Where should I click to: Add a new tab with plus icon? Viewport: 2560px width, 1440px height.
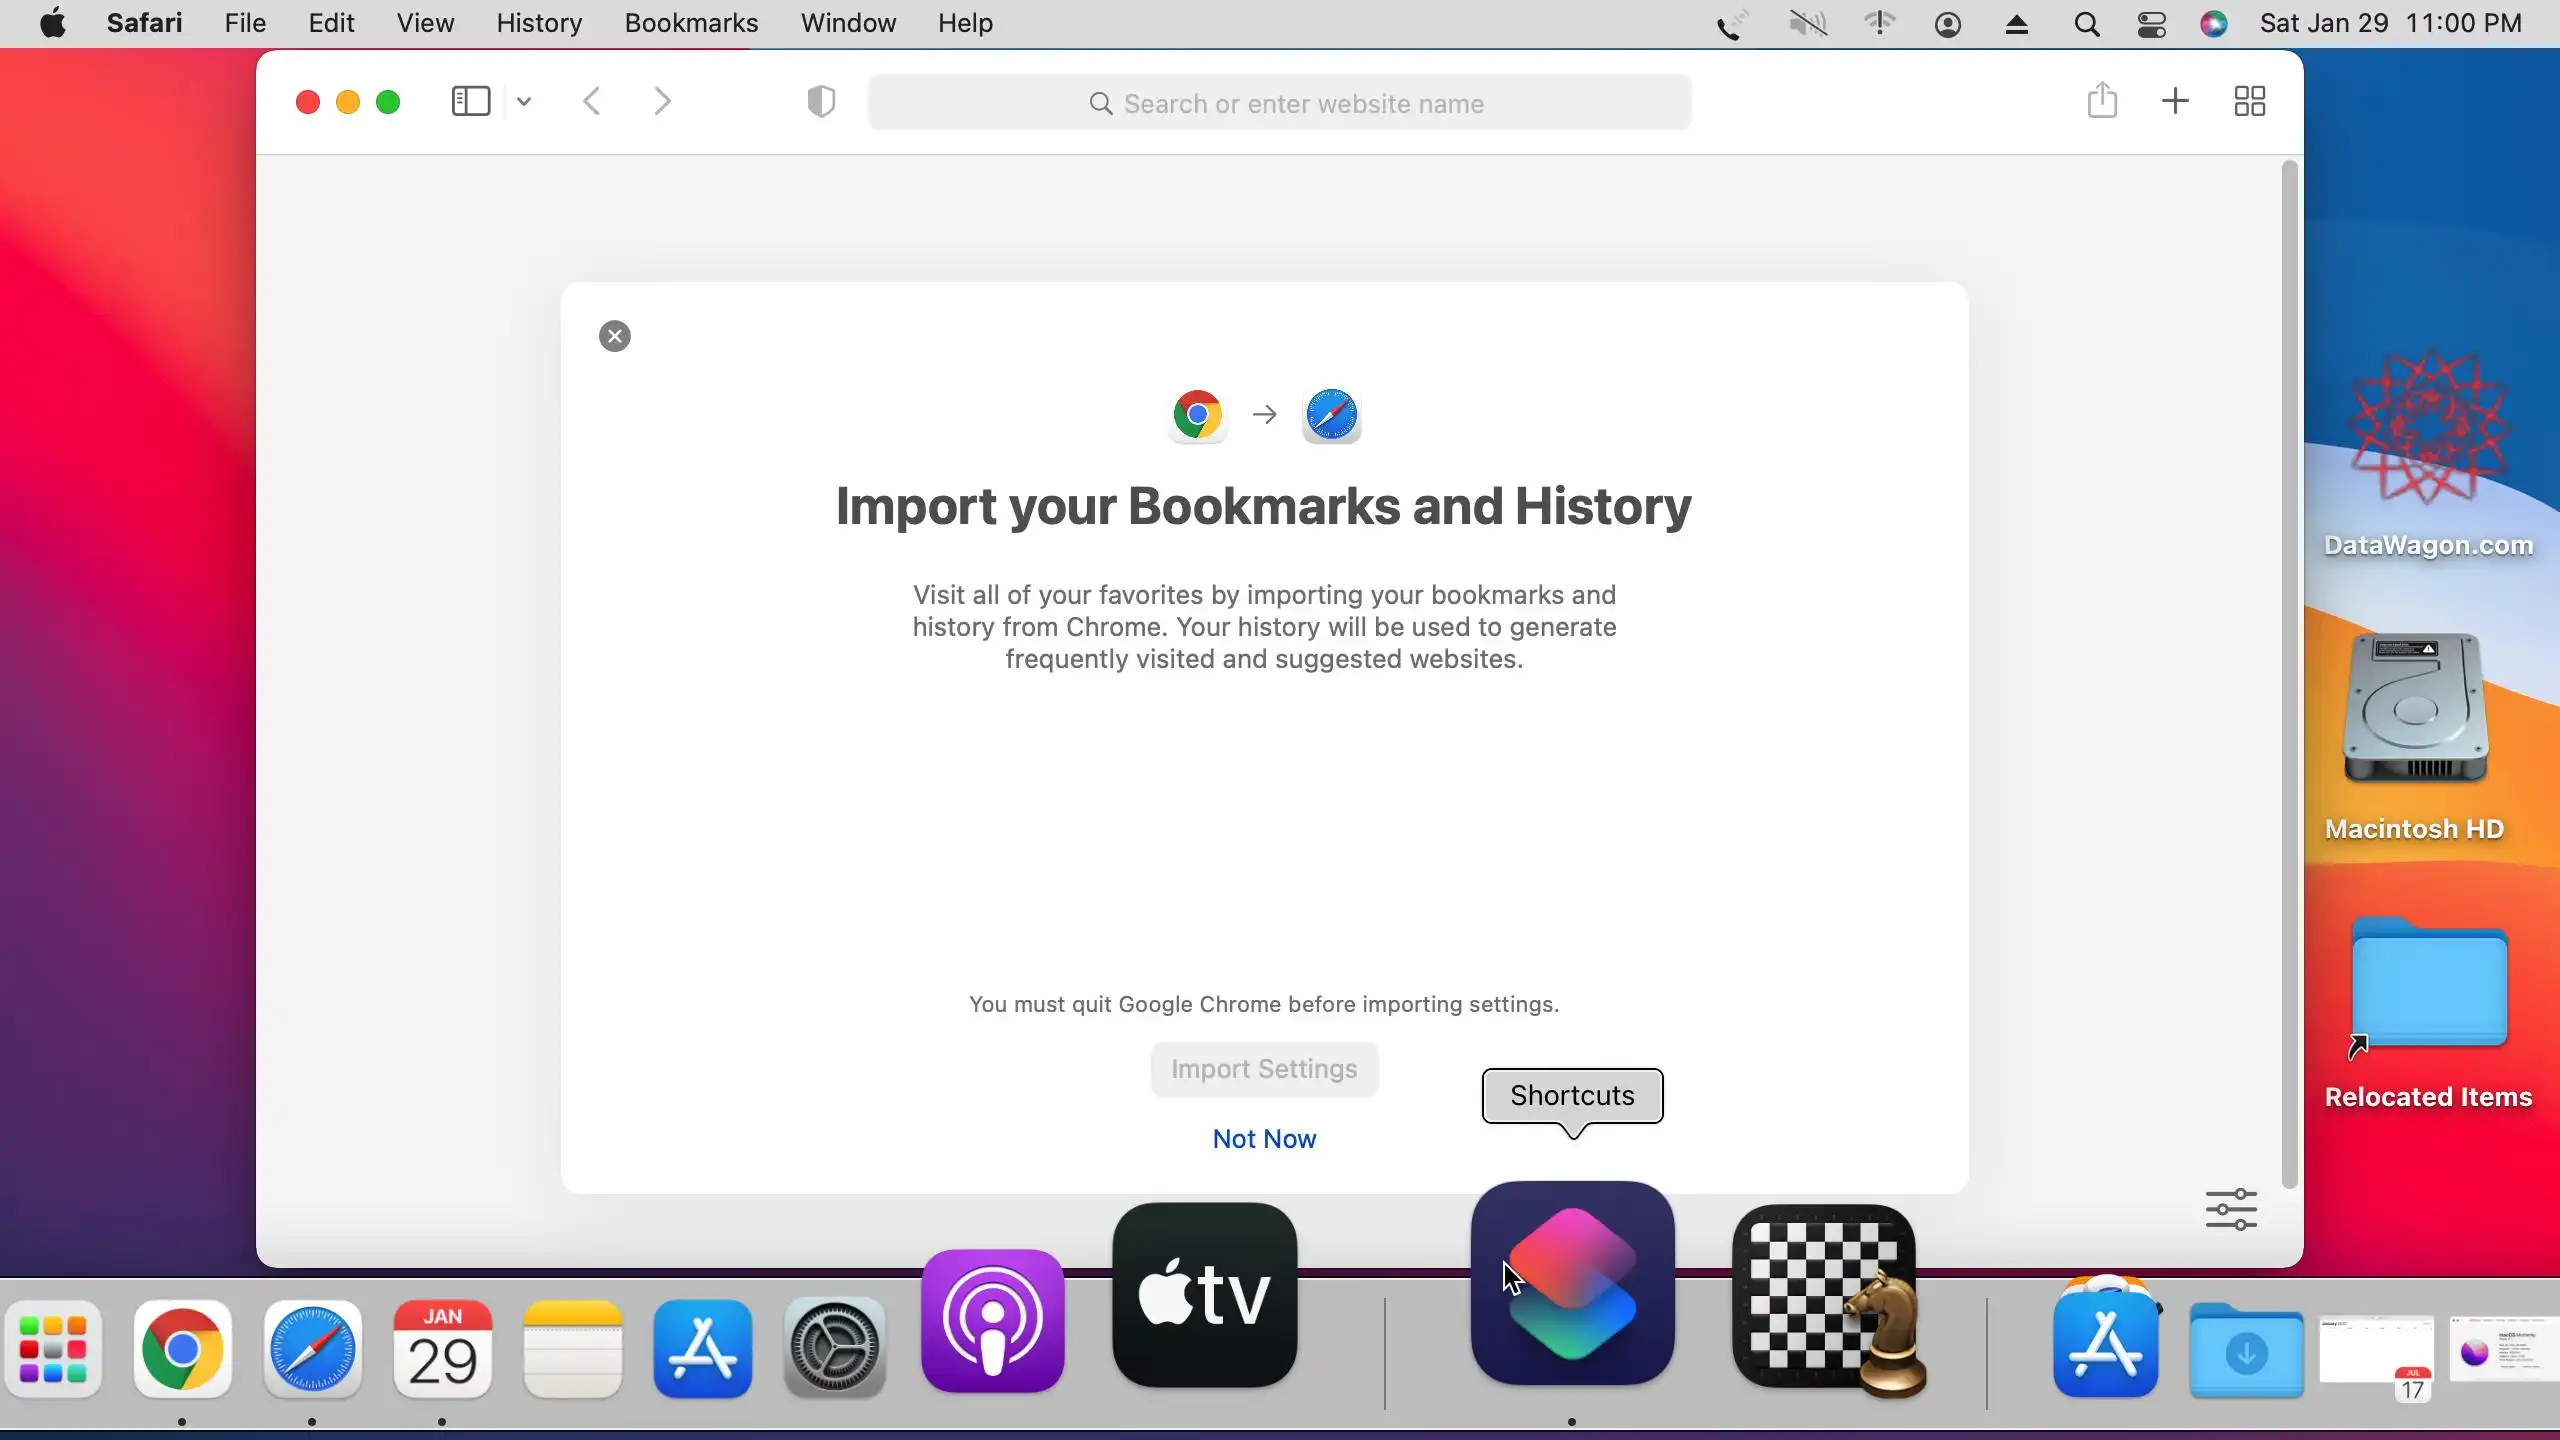click(x=2175, y=101)
